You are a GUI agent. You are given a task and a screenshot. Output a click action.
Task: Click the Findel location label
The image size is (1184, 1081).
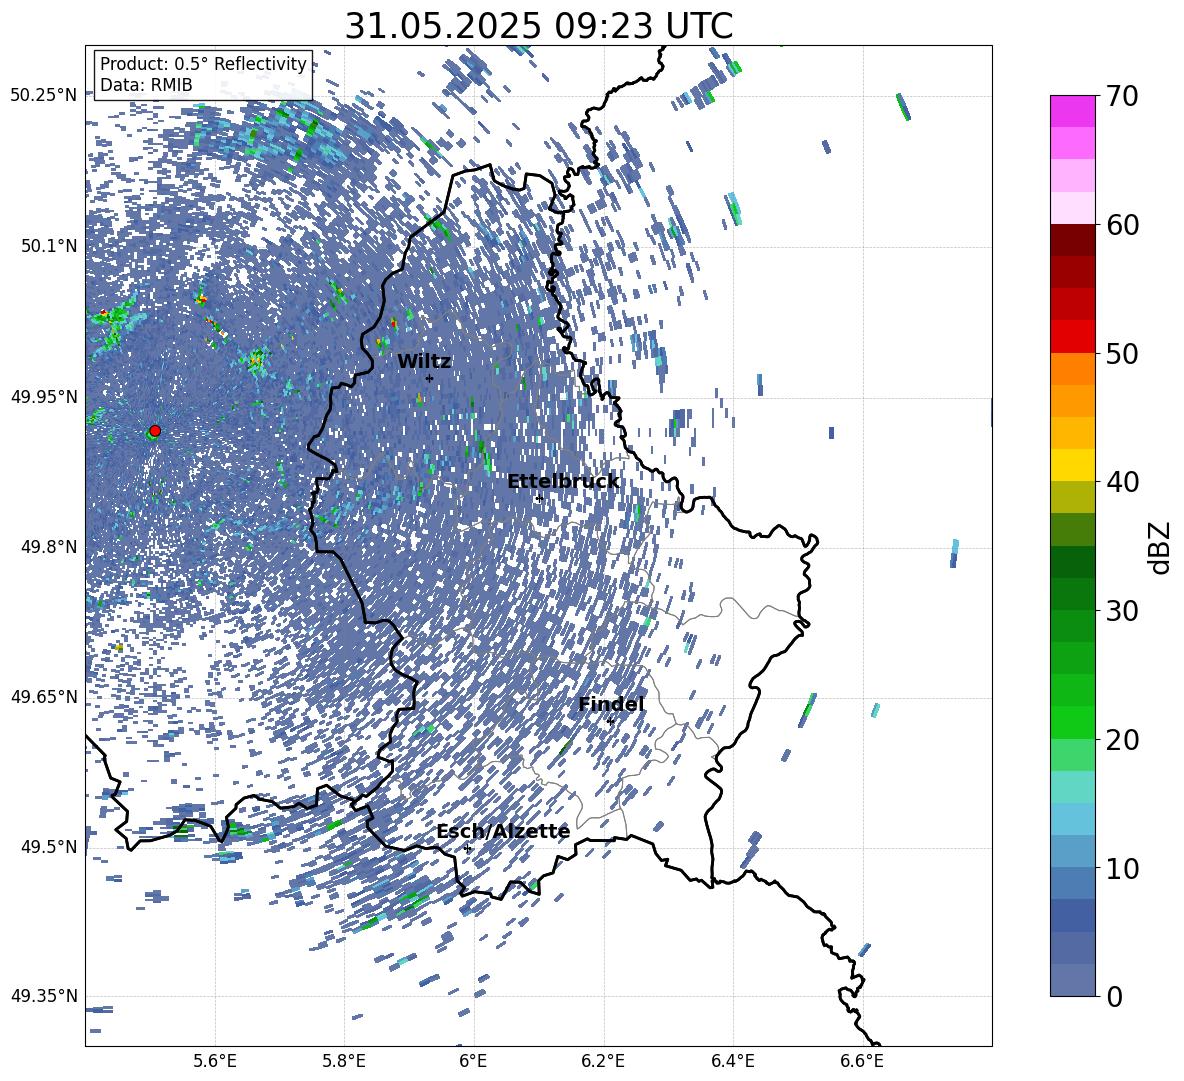612,704
